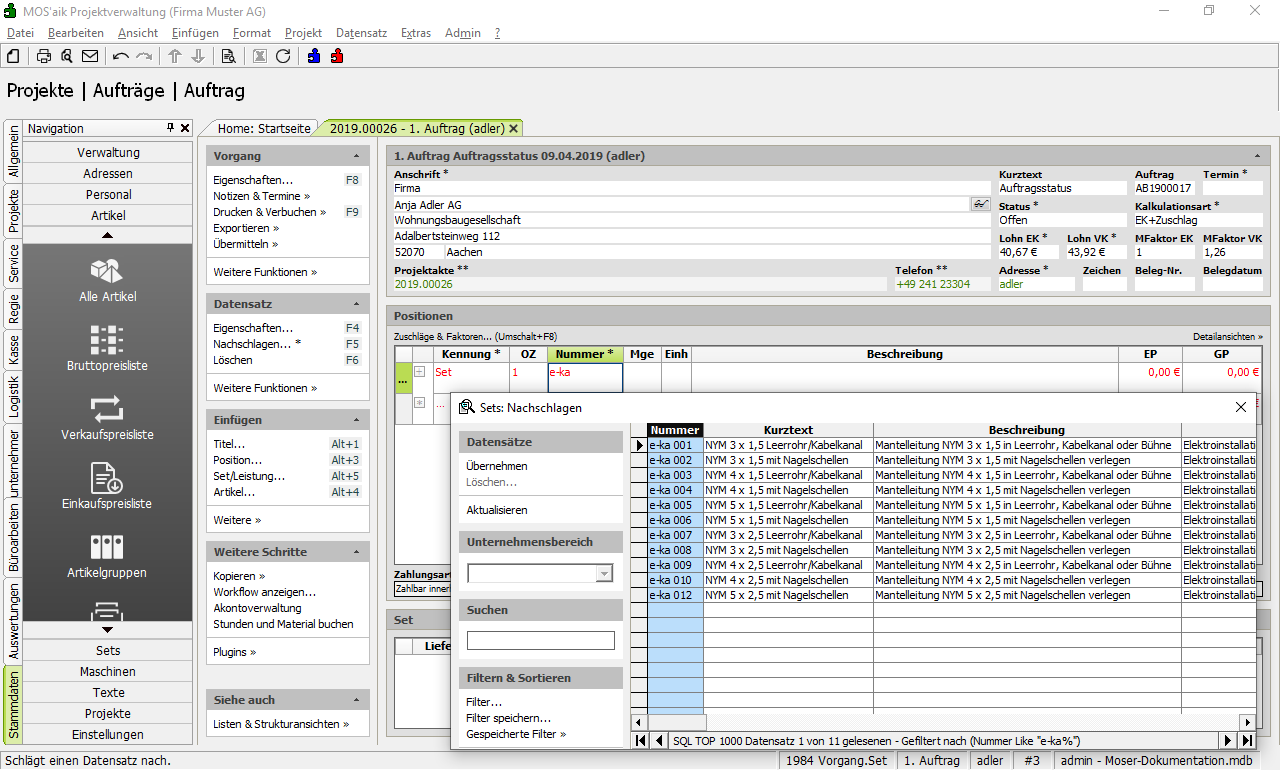Click the blue puzzle piece icon
Viewport: 1280px width, 770px height.
[x=314, y=56]
